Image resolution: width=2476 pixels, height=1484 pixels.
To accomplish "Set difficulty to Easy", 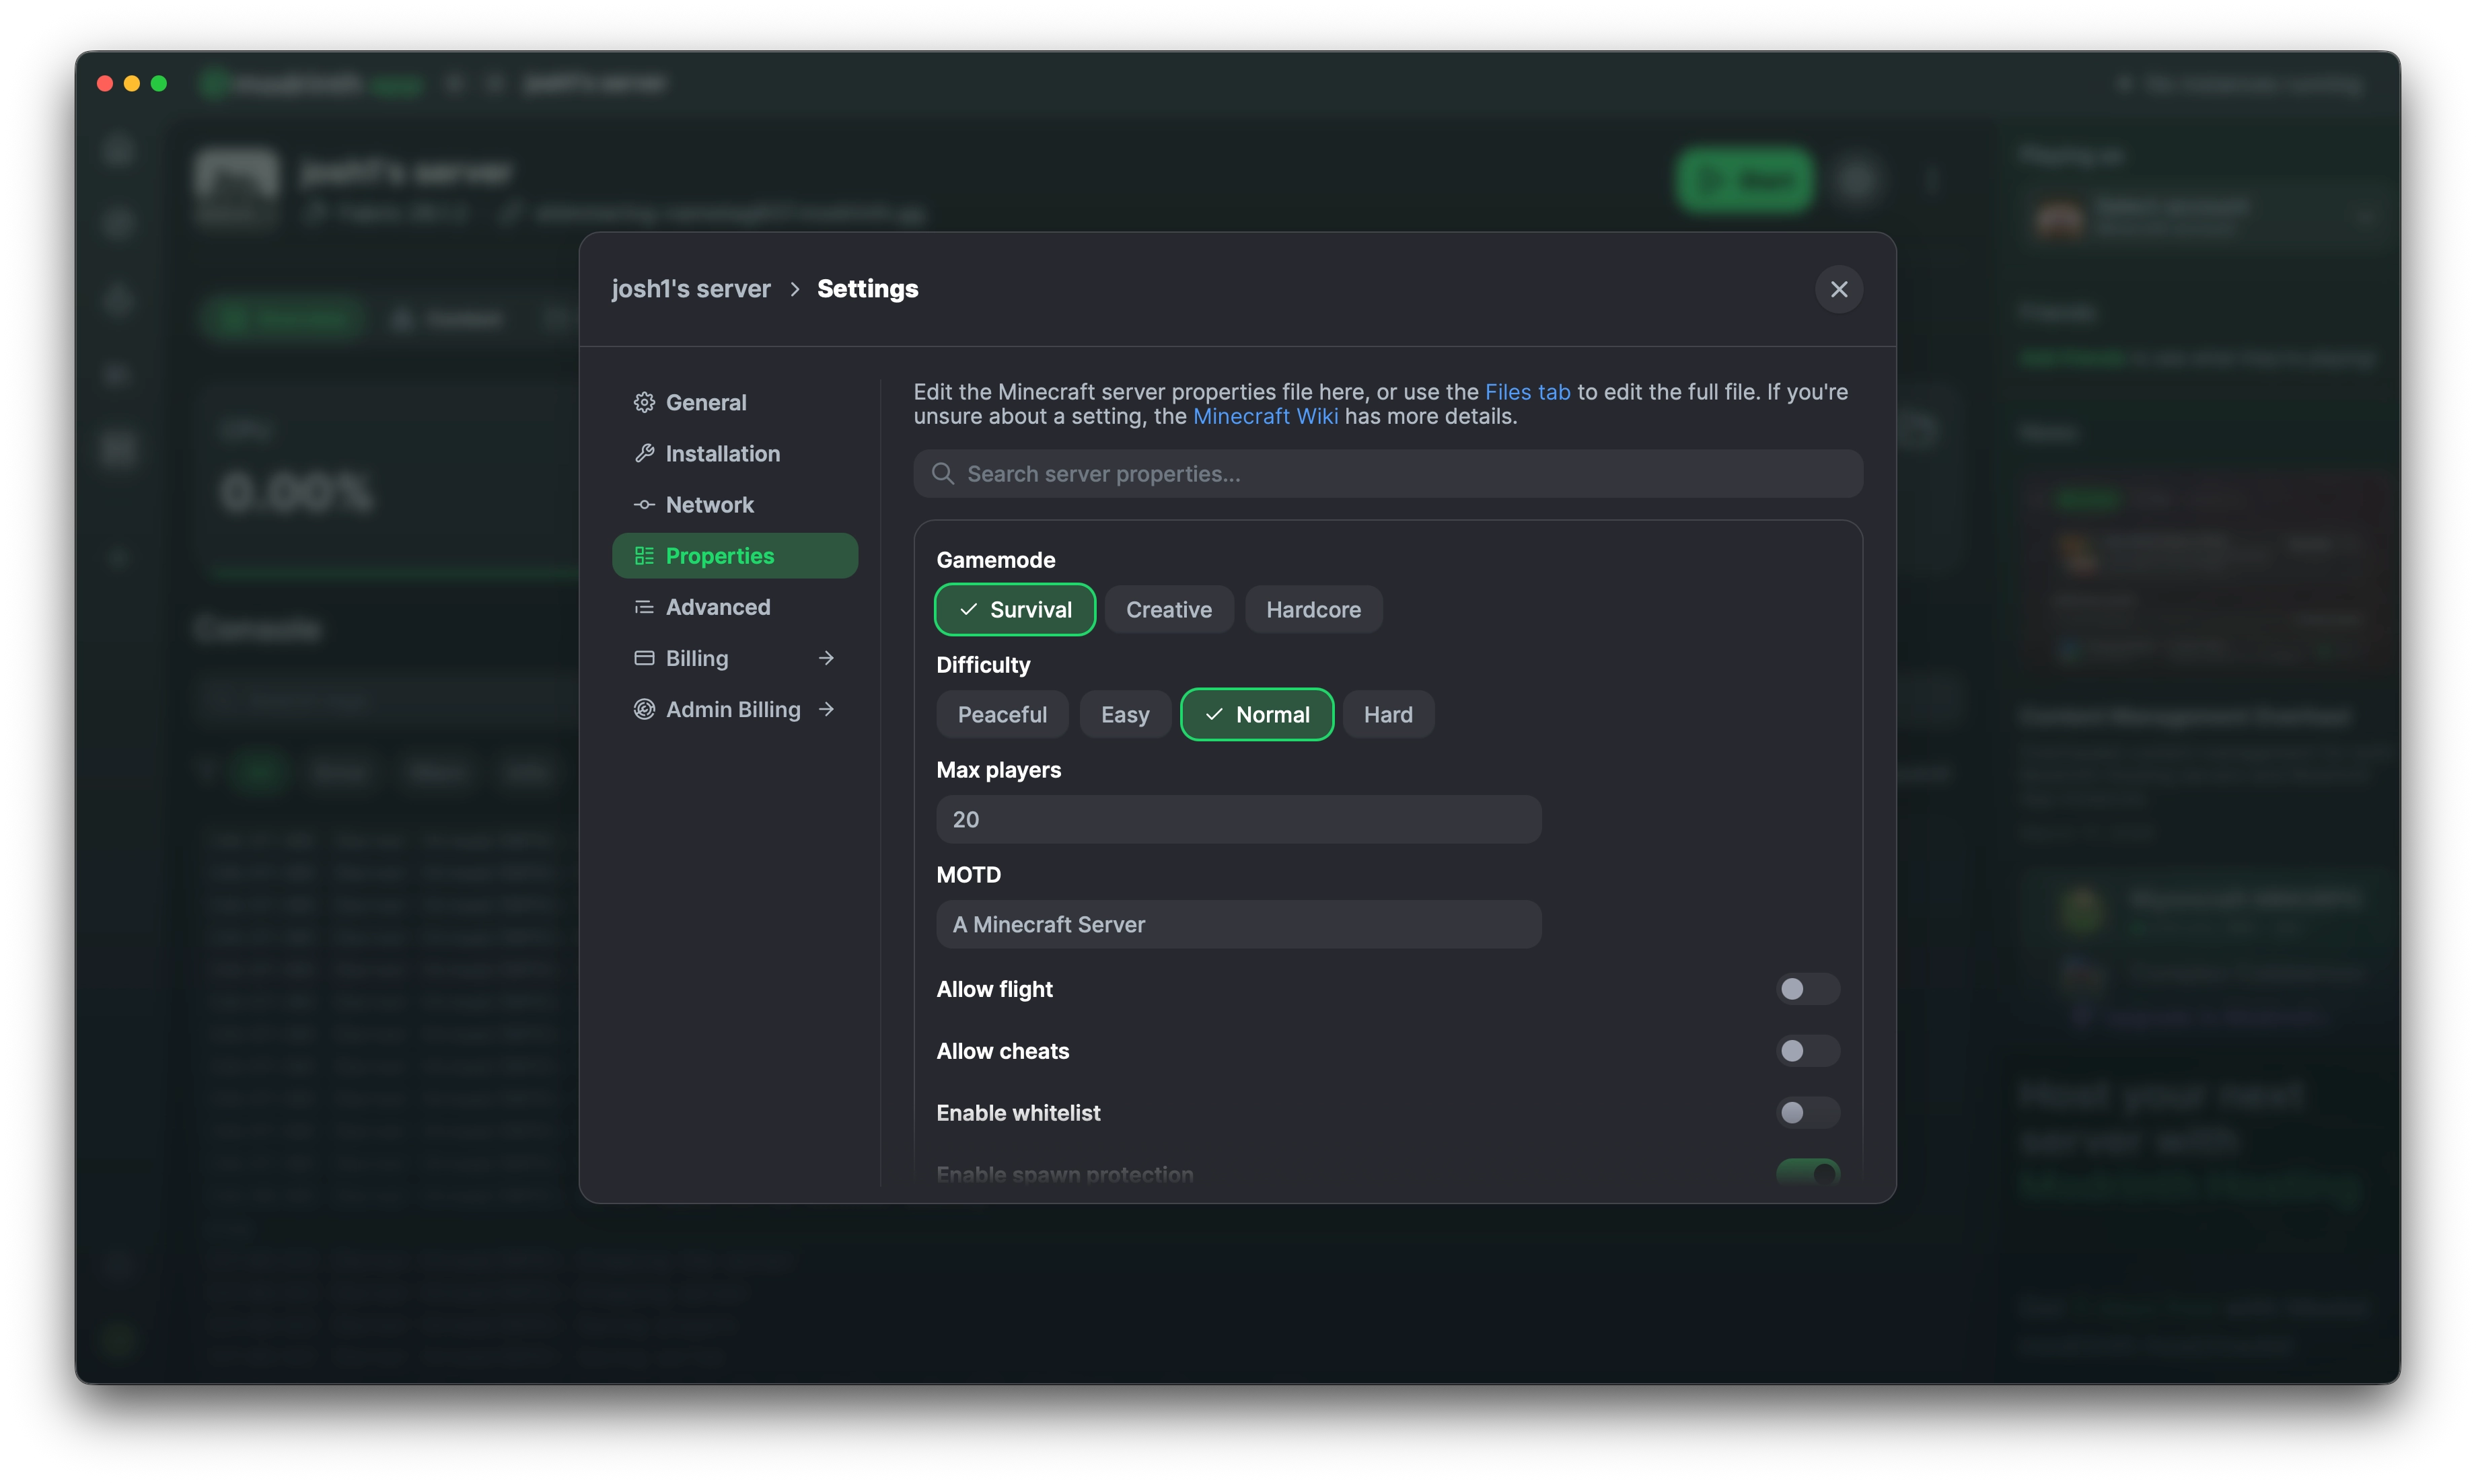I will pos(1125,714).
